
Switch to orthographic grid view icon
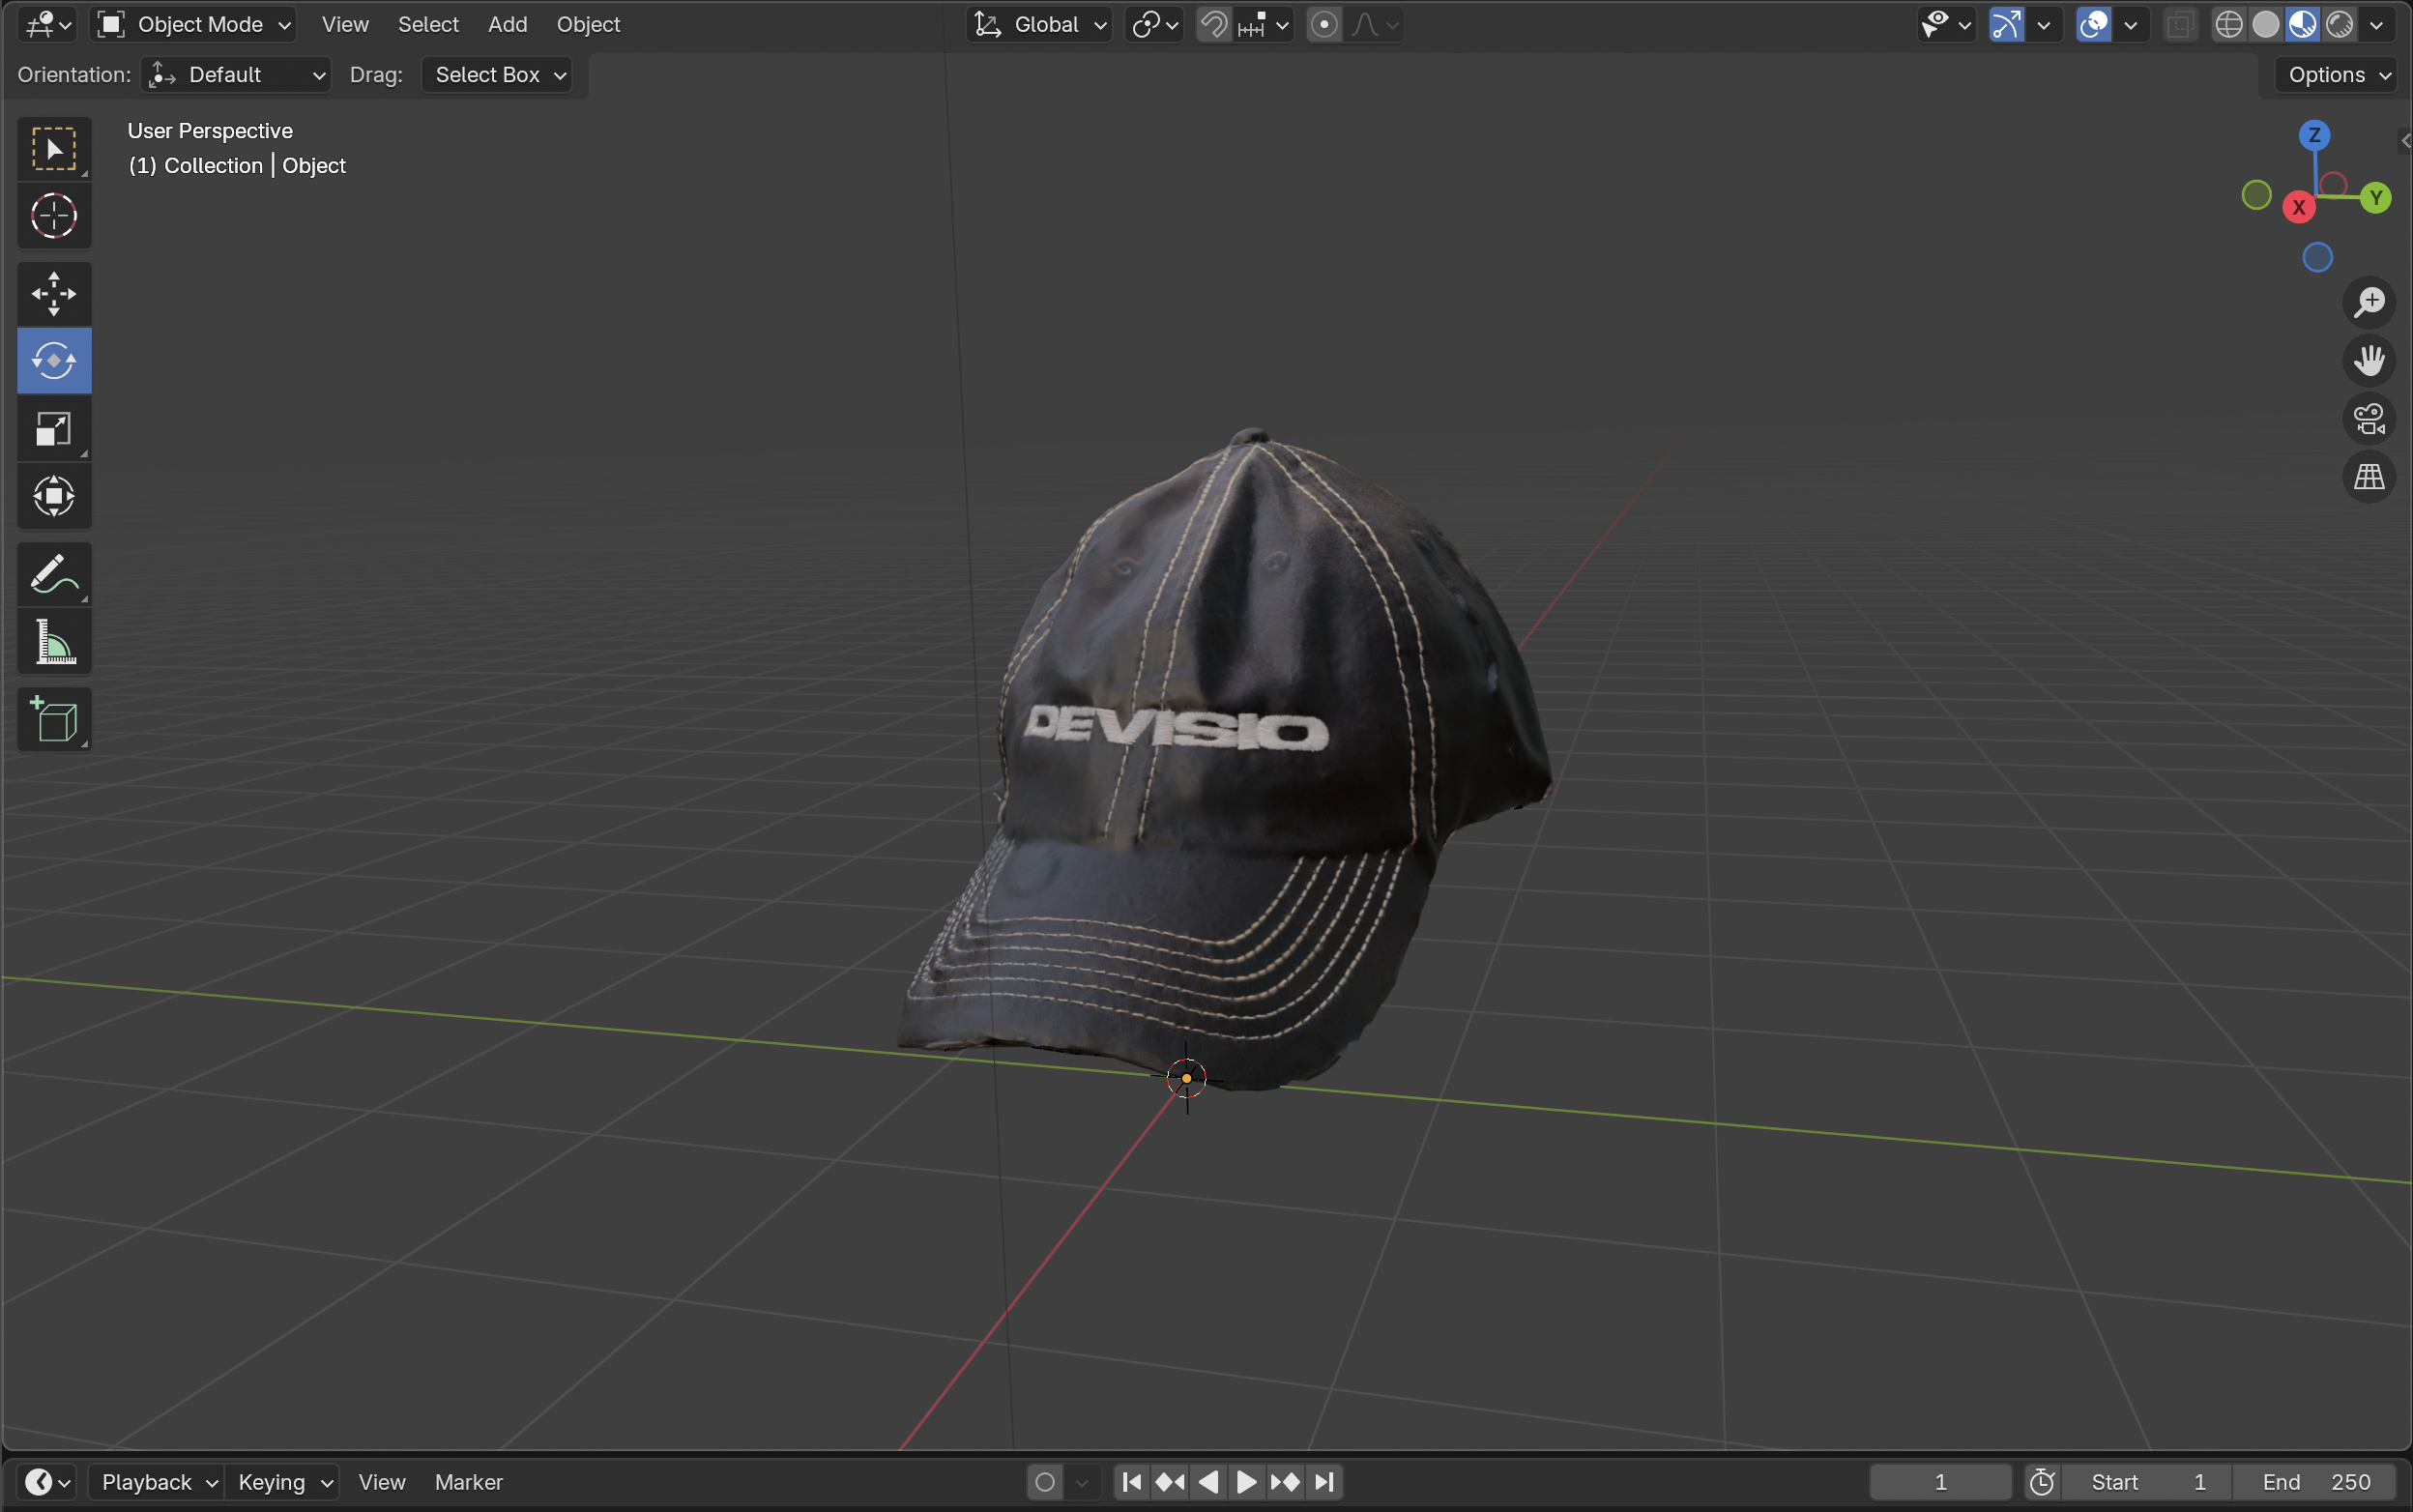pos(2368,477)
